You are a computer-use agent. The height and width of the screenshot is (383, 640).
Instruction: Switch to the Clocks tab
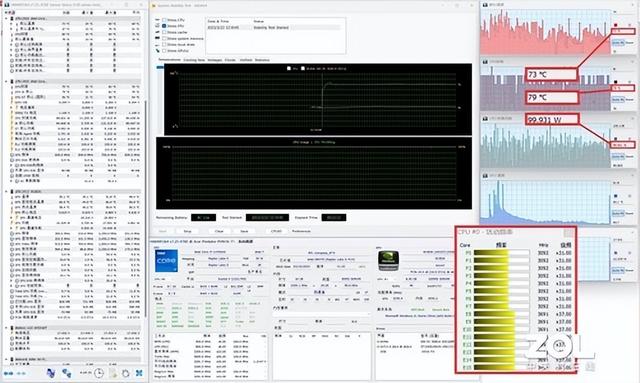(230, 60)
